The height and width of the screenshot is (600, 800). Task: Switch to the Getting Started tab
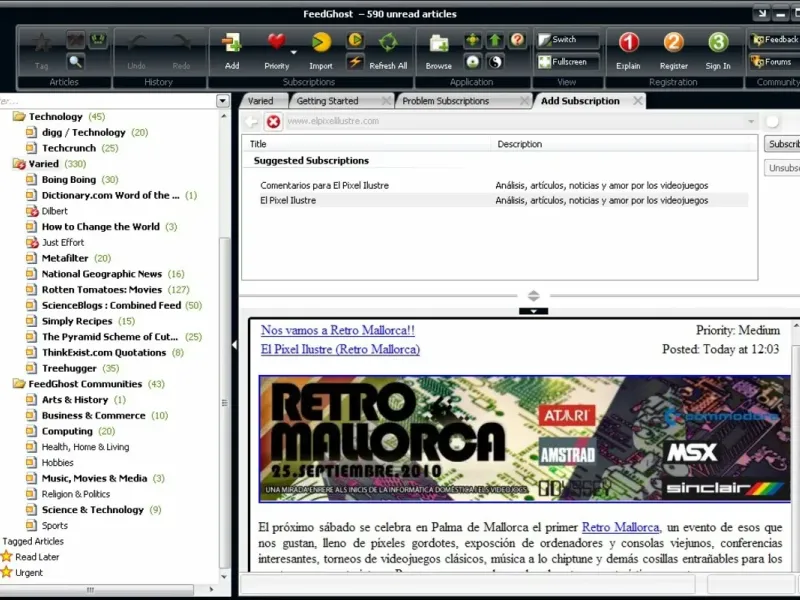[328, 101]
